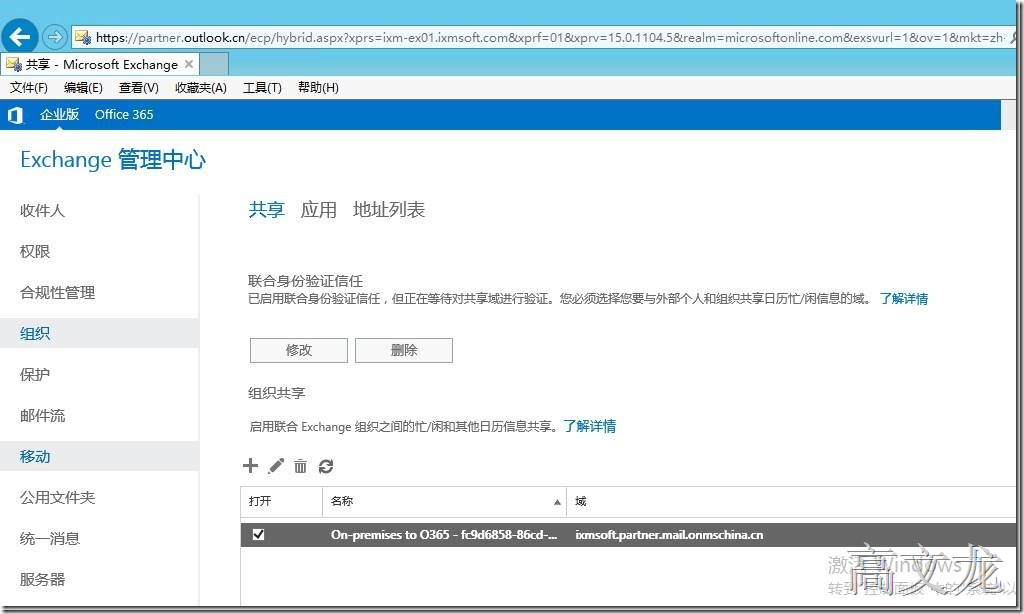The width and height of the screenshot is (1024, 614).
Task: Switch to Office 365 header tab
Action: (124, 114)
